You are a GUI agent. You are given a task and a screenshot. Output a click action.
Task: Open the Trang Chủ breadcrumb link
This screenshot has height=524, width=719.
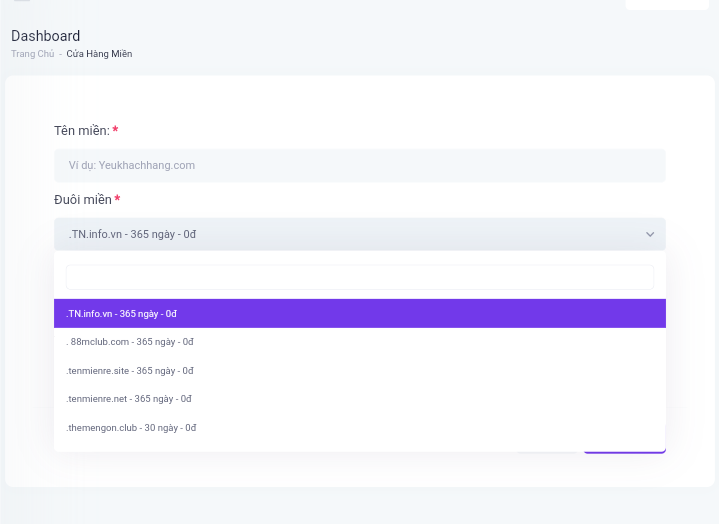pos(33,54)
